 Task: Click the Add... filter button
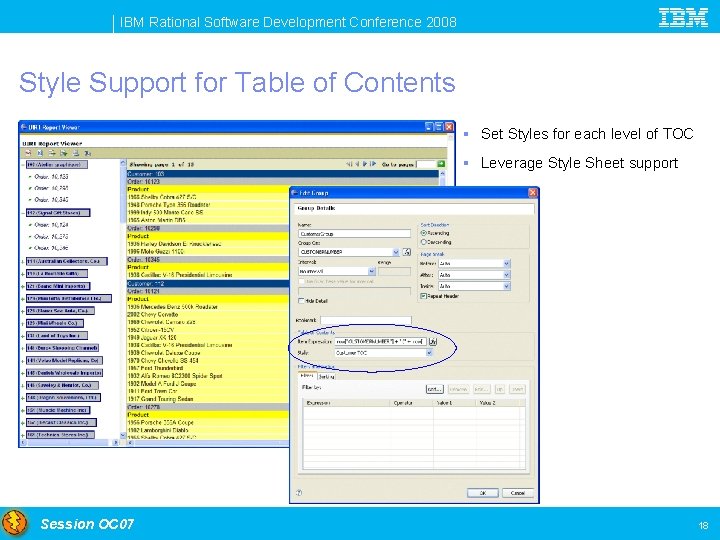tap(434, 389)
